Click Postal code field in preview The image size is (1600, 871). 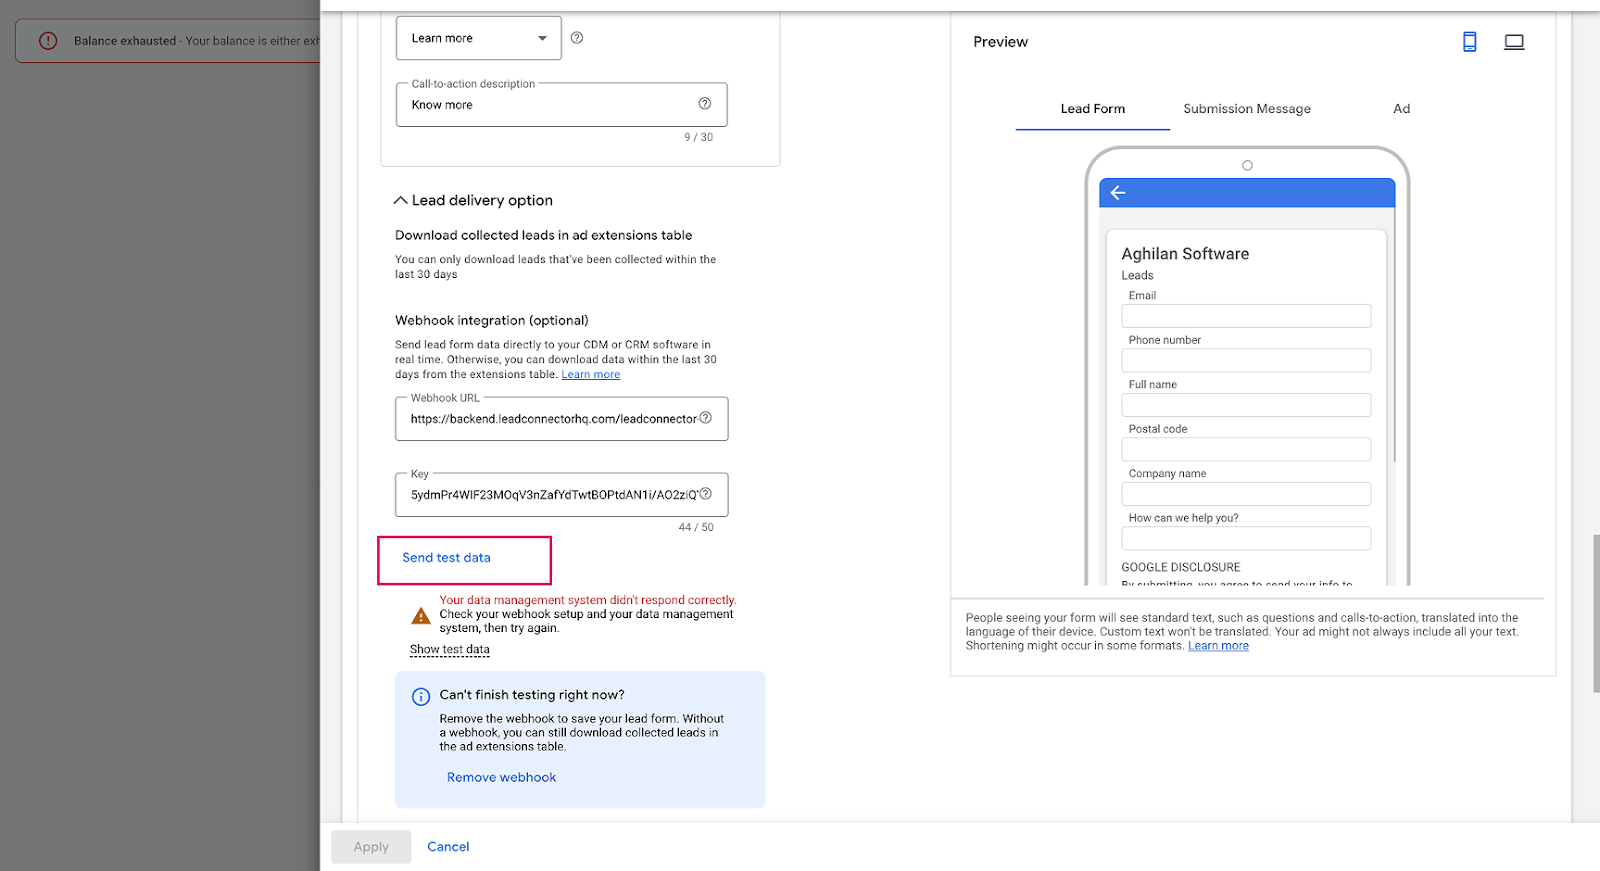1246,450
